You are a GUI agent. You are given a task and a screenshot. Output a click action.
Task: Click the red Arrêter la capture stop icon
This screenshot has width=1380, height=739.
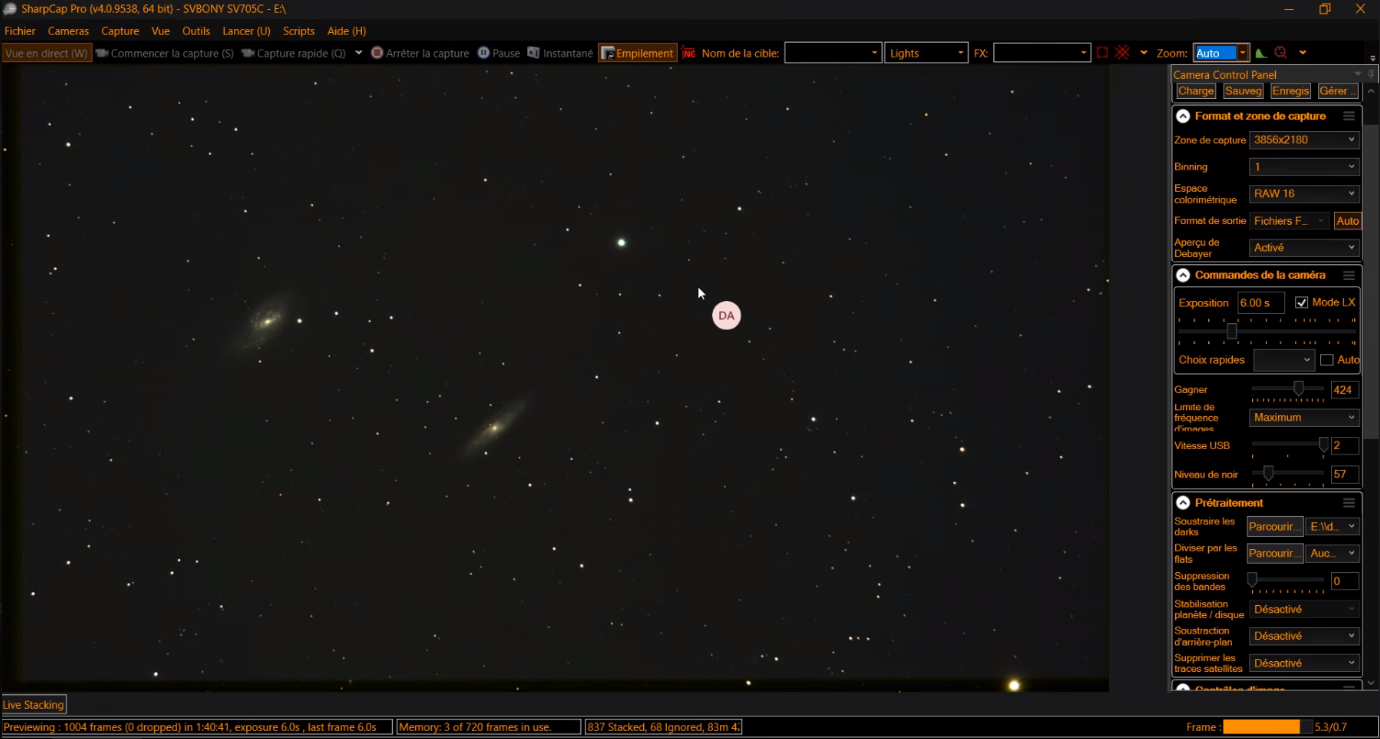(377, 53)
